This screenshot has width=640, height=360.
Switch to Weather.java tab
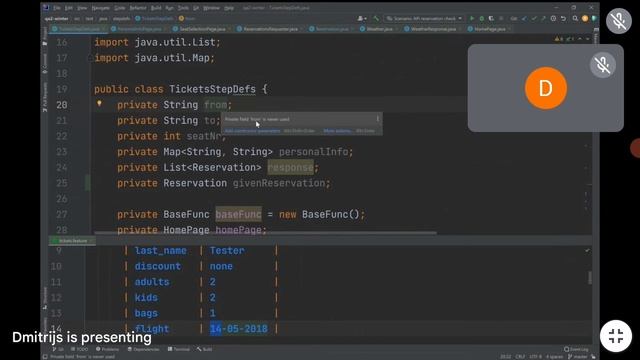[379, 29]
